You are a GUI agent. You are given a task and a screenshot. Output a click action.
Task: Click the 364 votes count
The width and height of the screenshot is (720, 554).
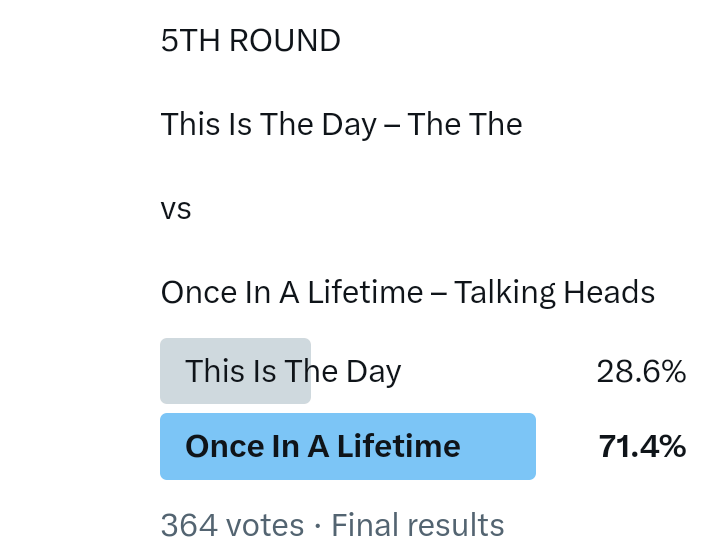(232, 525)
